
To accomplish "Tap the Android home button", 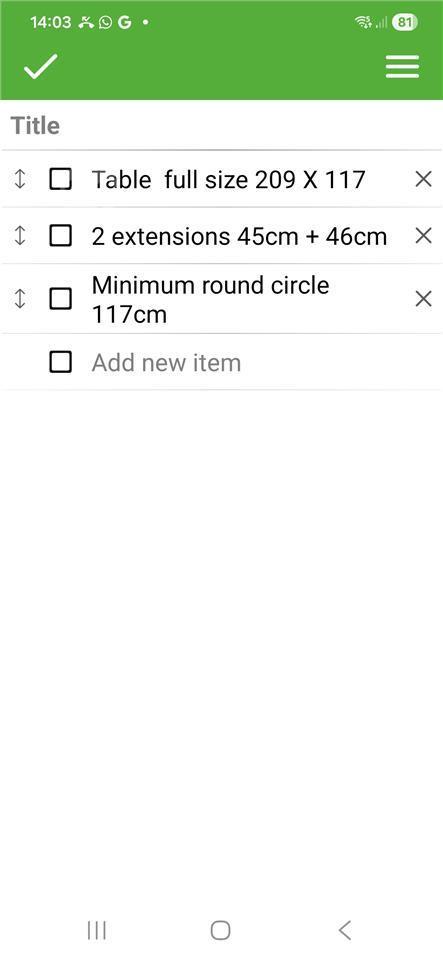I will pos(220,930).
